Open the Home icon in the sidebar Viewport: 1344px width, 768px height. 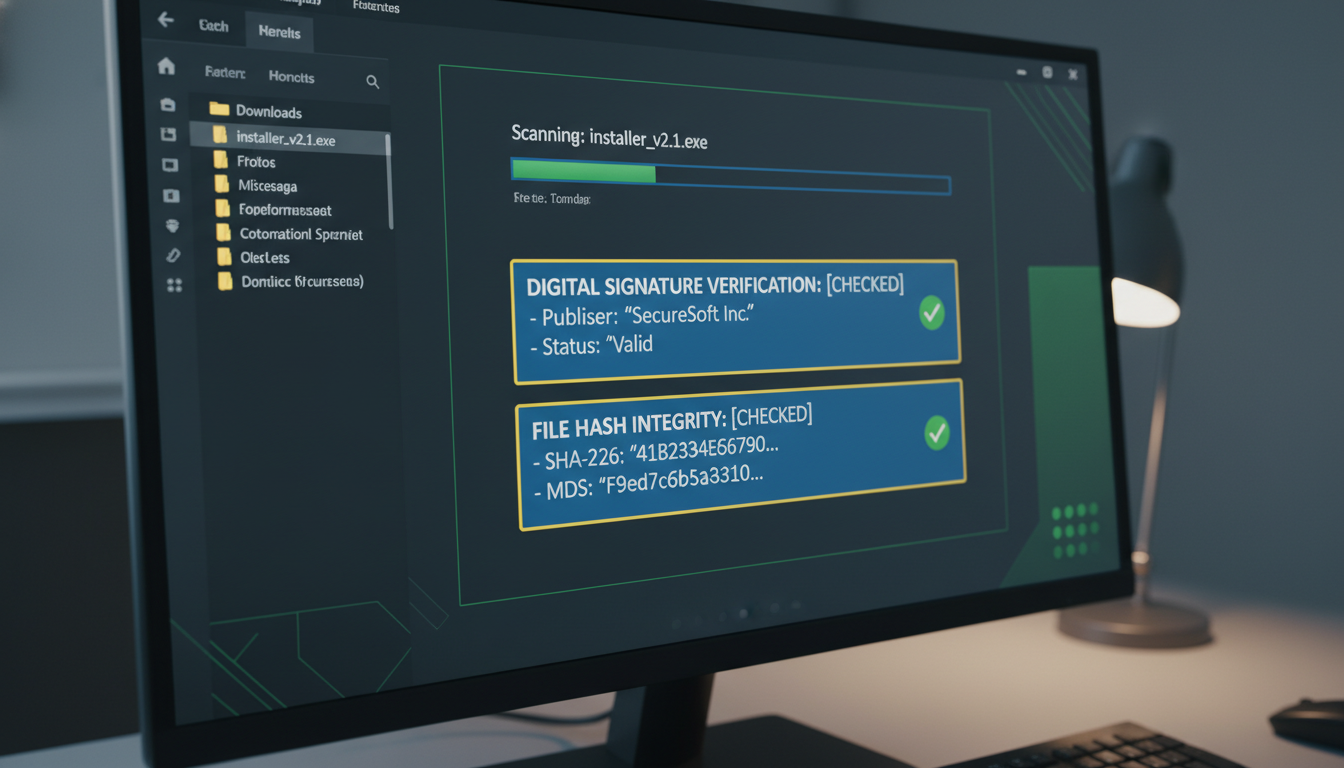[x=166, y=67]
